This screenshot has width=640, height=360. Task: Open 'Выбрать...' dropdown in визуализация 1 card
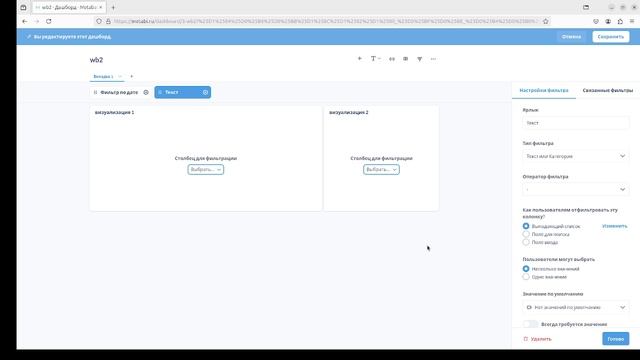pyautogui.click(x=206, y=169)
